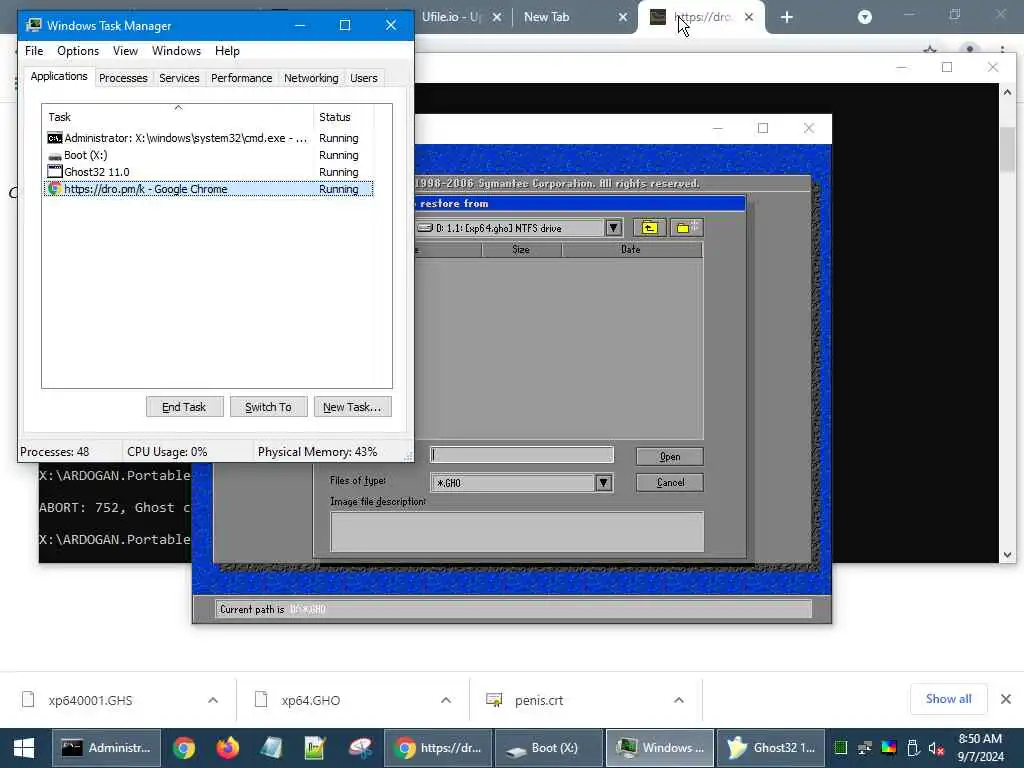Click the scissors snipping taskbar icon
The image size is (1024, 768).
tap(360, 748)
